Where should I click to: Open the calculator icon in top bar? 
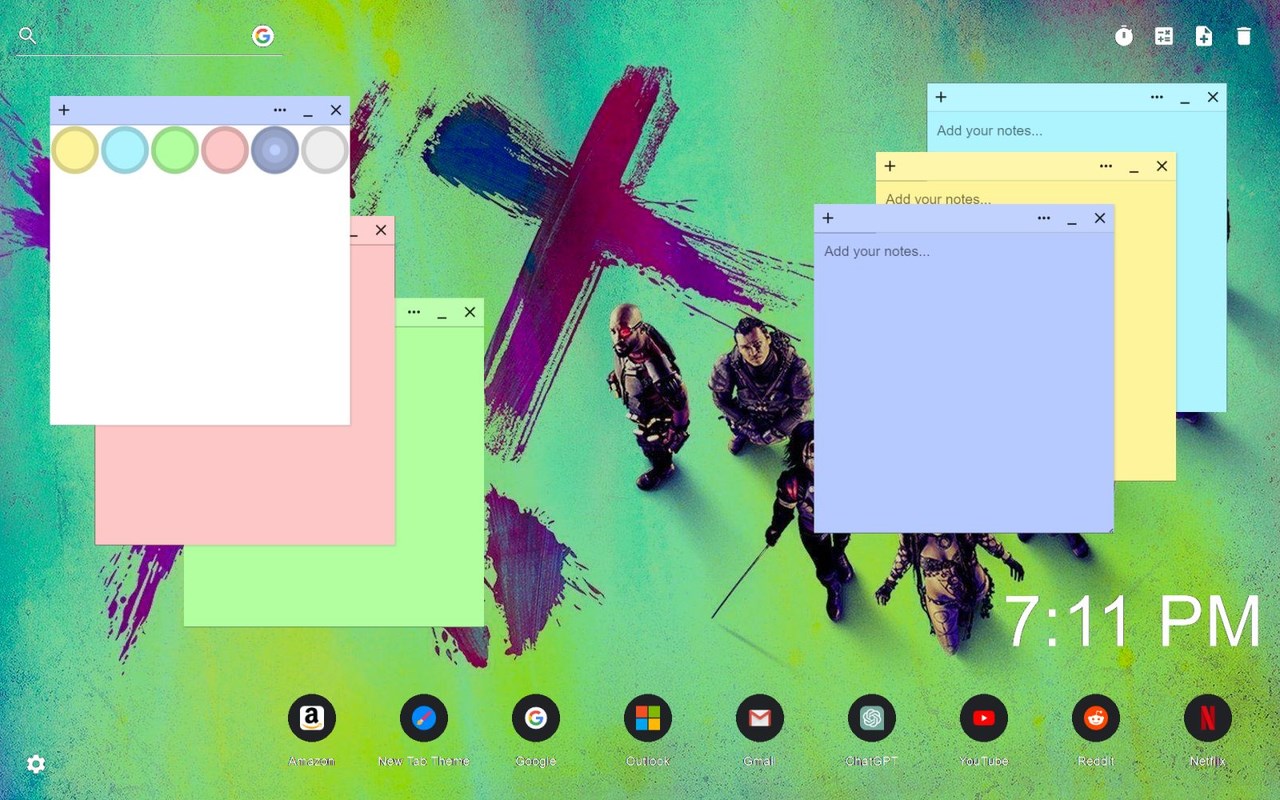pyautogui.click(x=1164, y=36)
